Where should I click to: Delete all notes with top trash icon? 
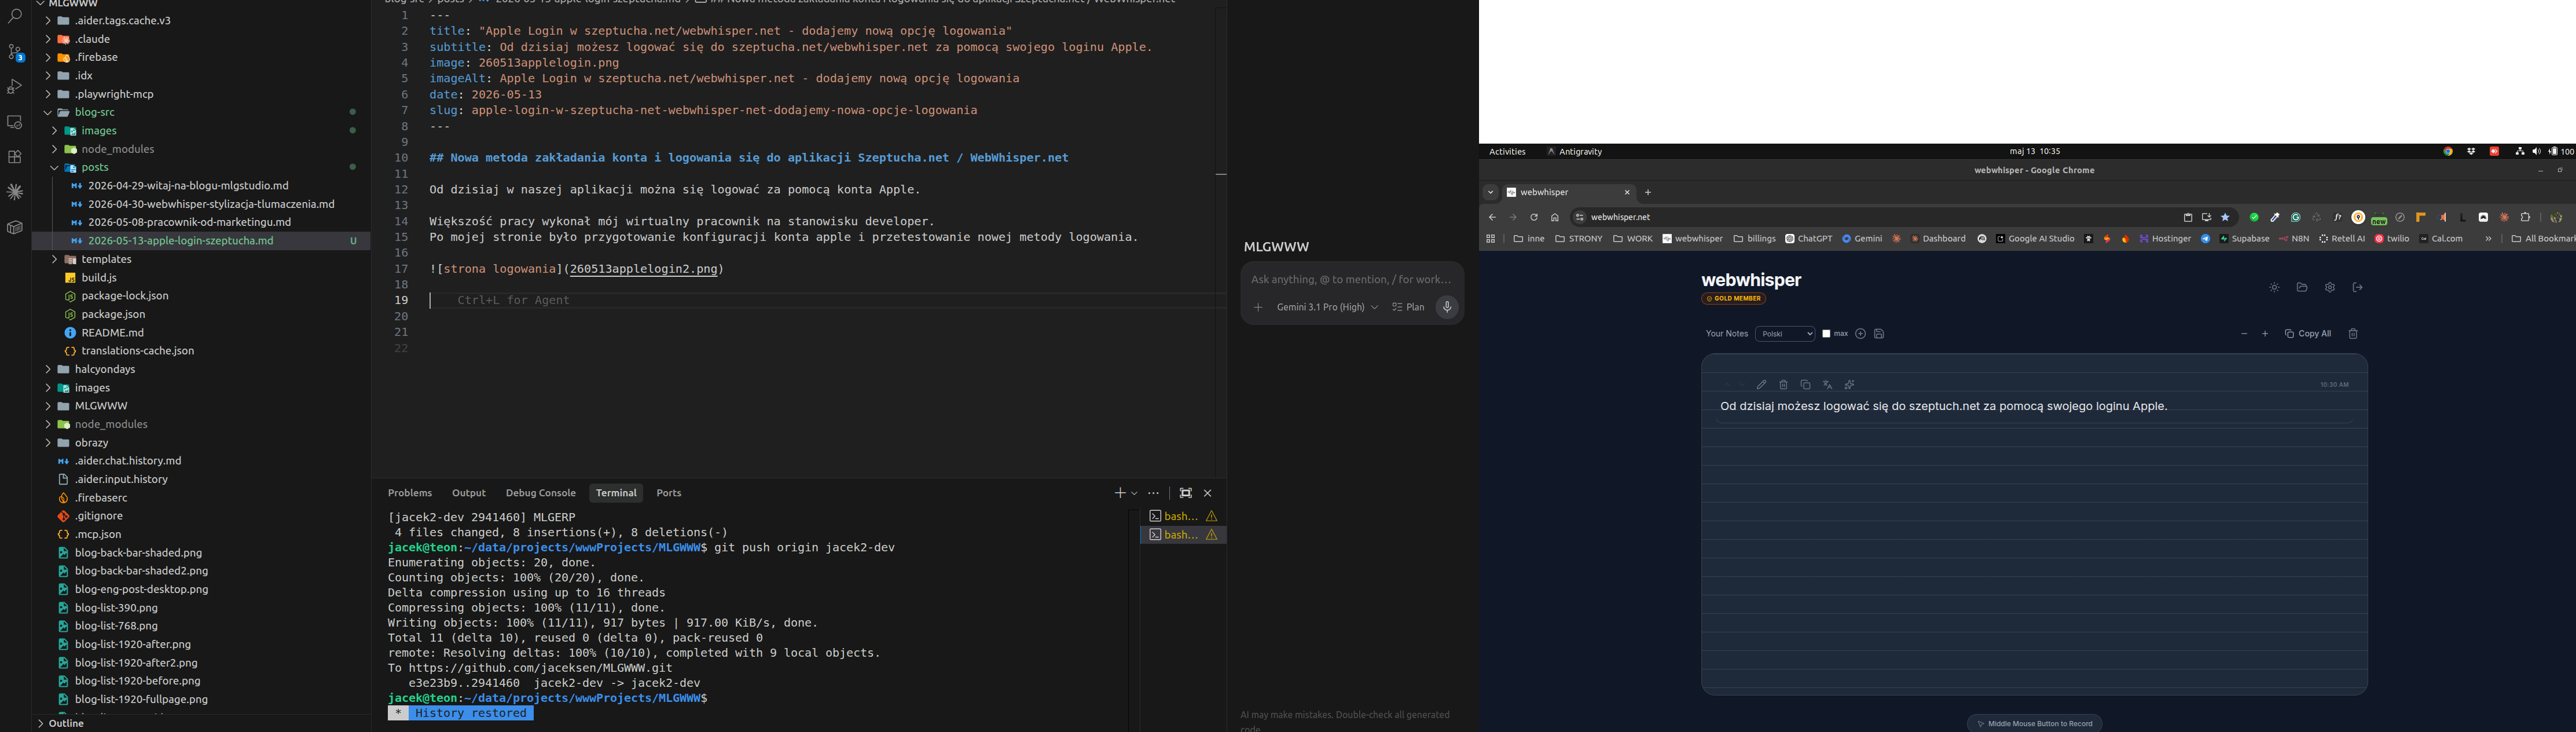click(2353, 334)
